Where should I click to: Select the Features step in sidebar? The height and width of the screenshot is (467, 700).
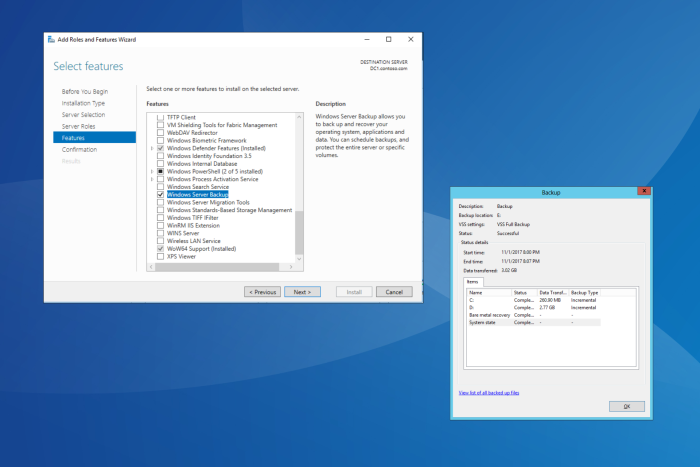click(x=94, y=138)
